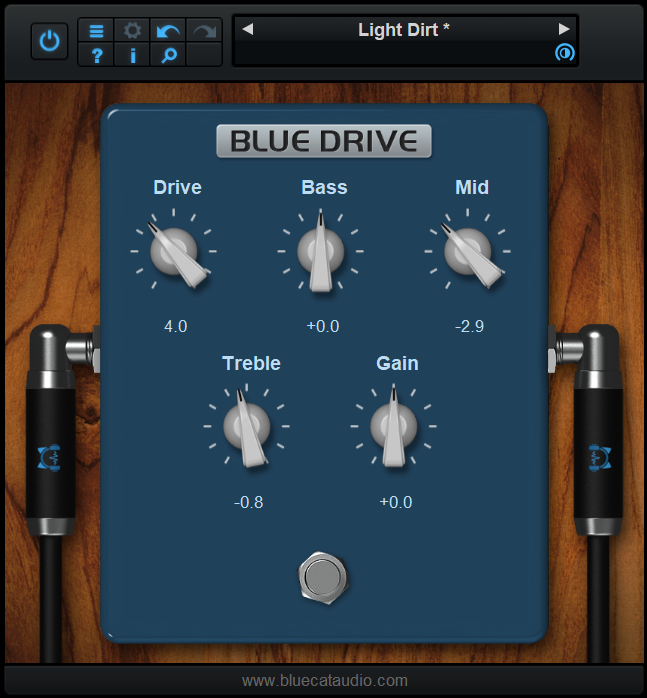Click the blue circular icon below next-preset arrow
The width and height of the screenshot is (647, 698).
click(x=565, y=53)
